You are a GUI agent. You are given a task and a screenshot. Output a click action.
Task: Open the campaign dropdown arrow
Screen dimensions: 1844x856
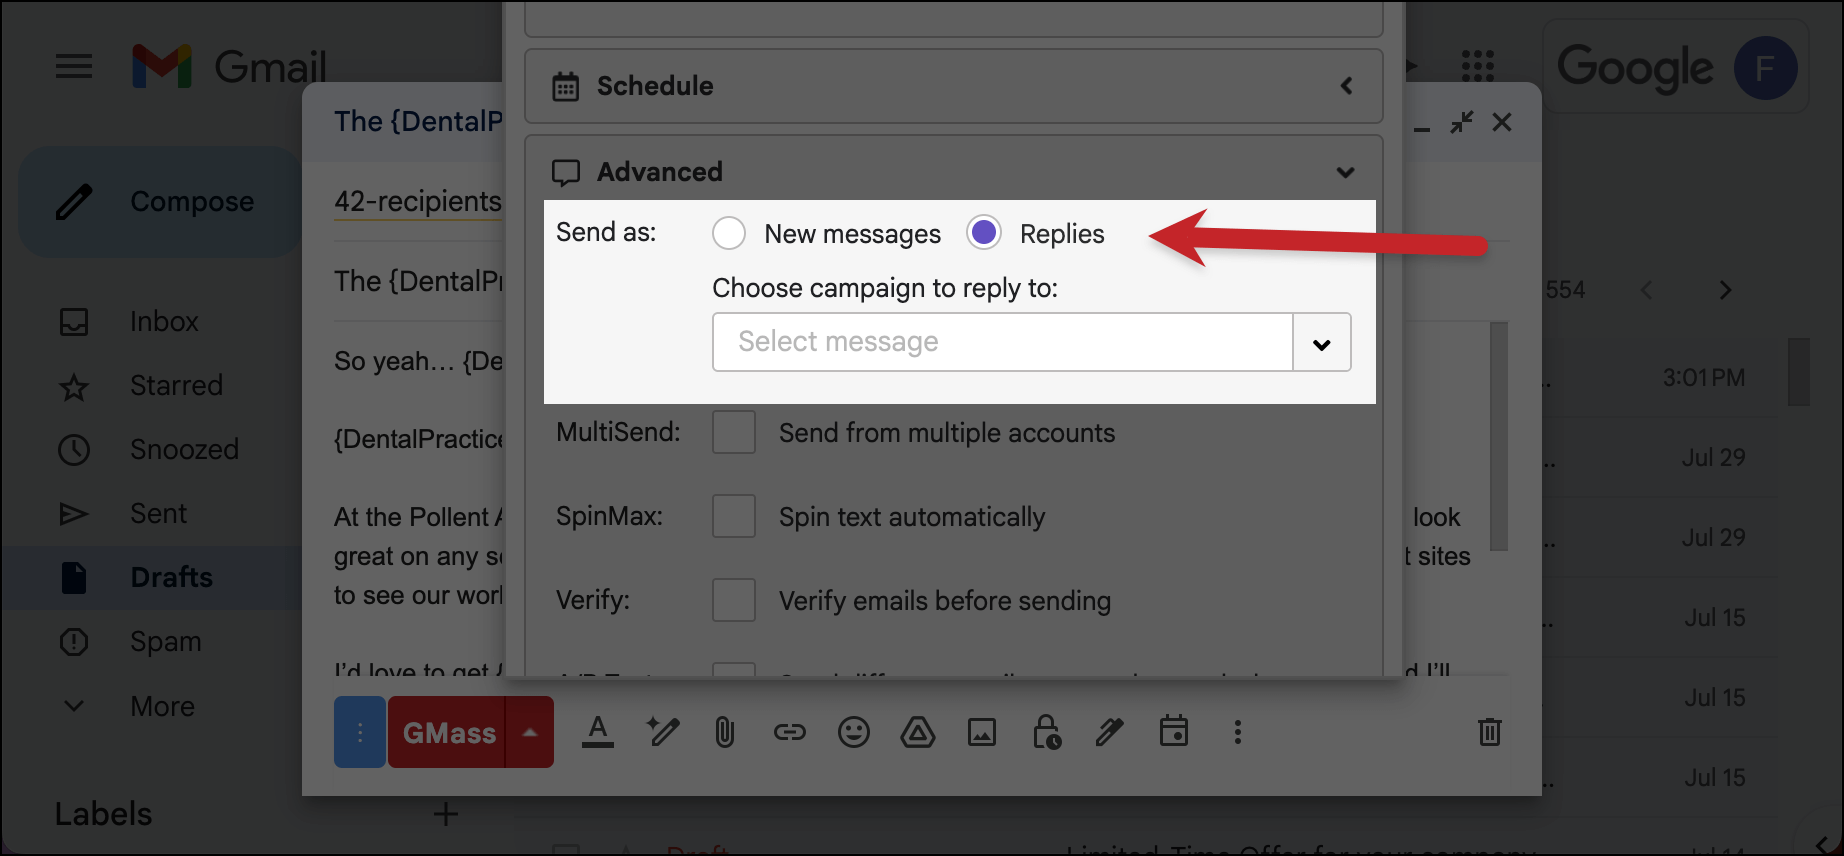1322,343
